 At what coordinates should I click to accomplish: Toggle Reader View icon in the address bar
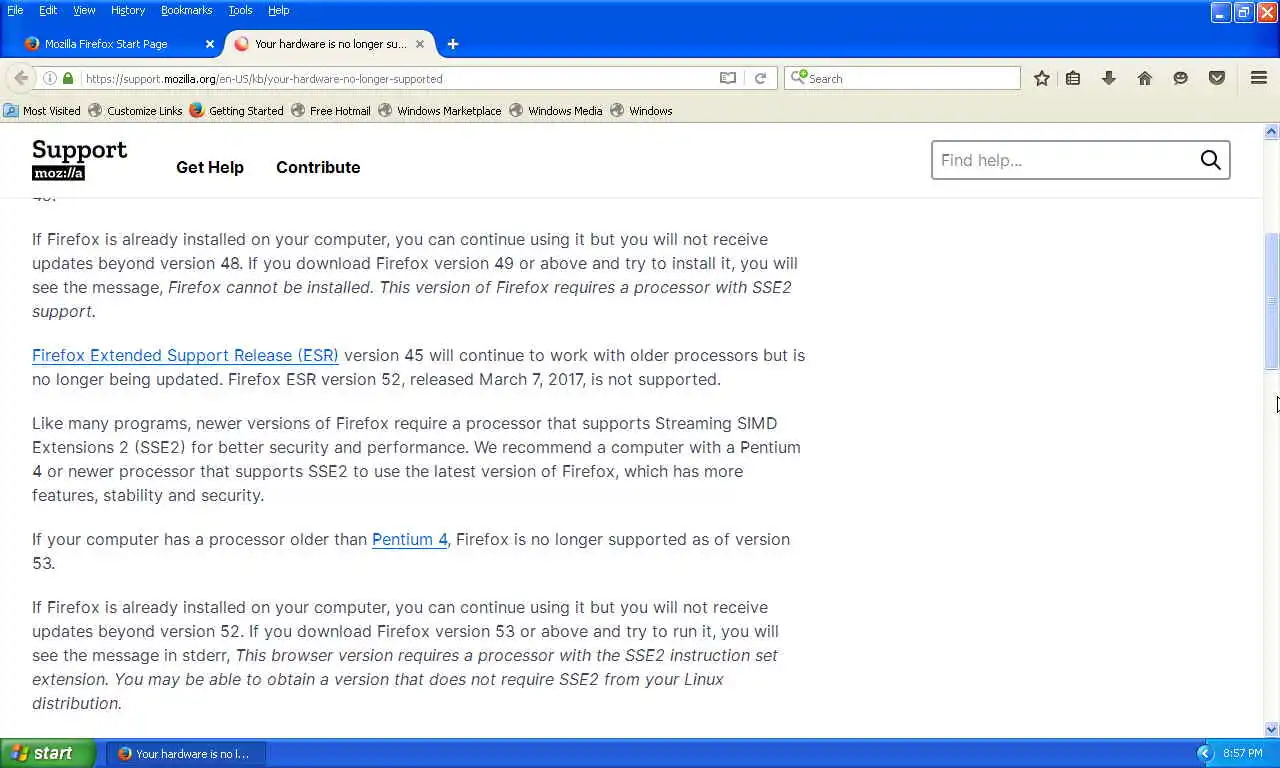pyautogui.click(x=728, y=78)
